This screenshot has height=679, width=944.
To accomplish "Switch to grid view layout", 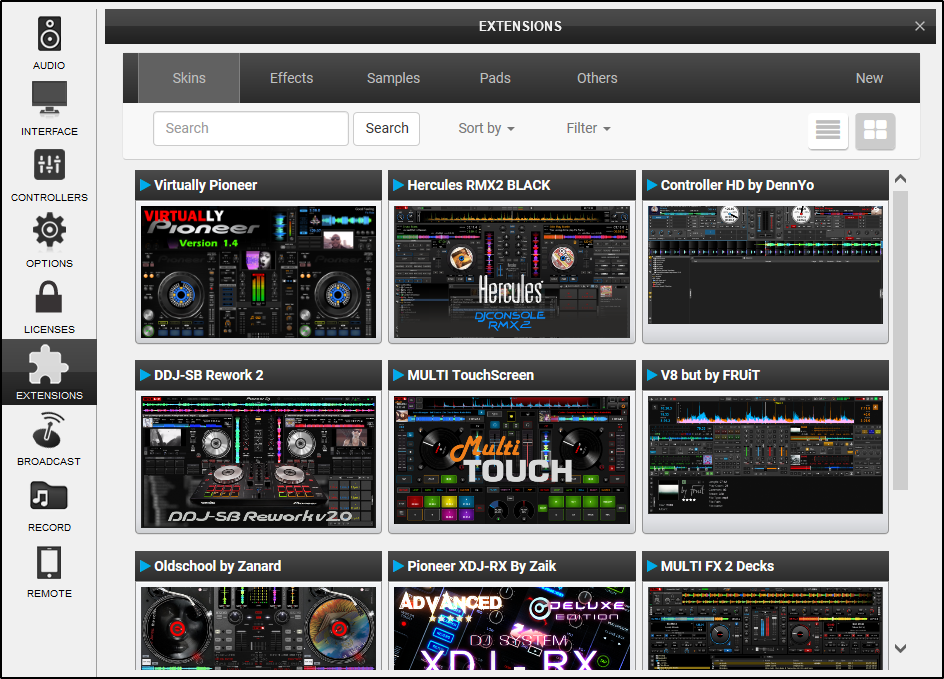I will pyautogui.click(x=875, y=130).
